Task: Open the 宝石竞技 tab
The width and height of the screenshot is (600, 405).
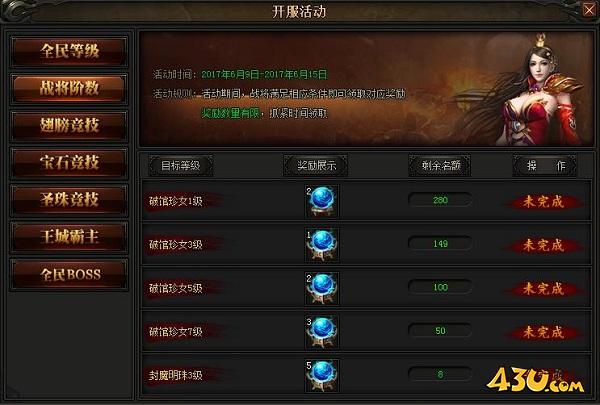Action: 69,163
